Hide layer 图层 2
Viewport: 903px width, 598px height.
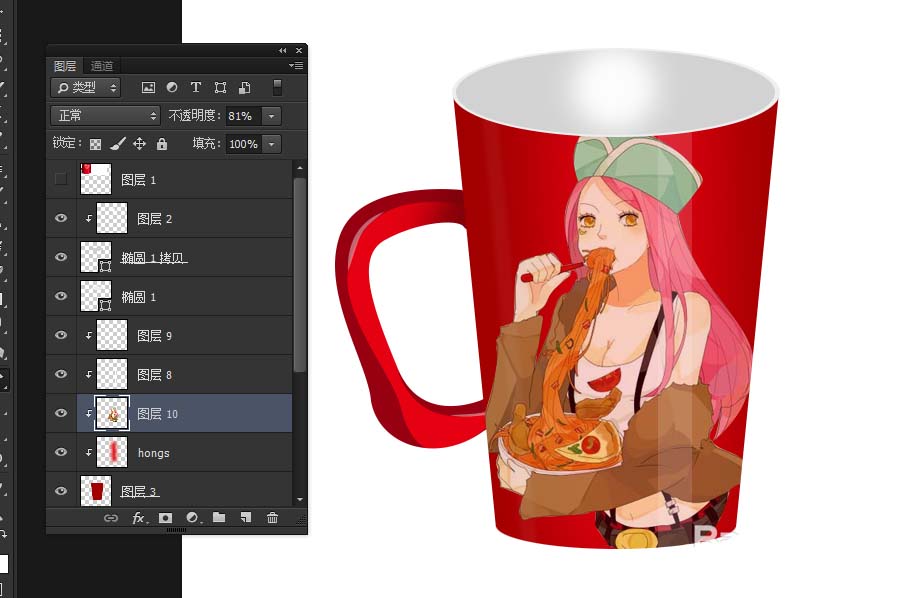point(61,218)
